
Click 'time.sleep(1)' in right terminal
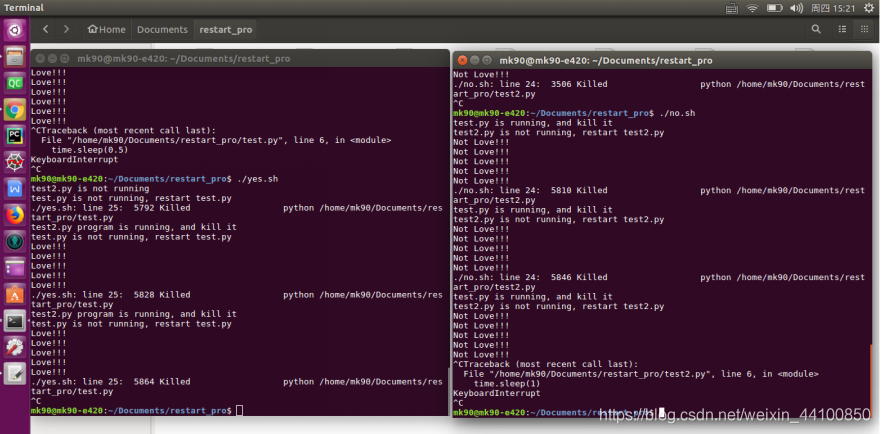(507, 383)
